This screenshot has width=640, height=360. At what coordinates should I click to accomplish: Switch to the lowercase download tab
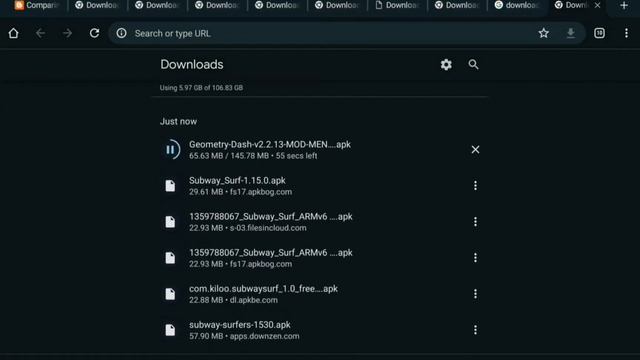coord(517,5)
